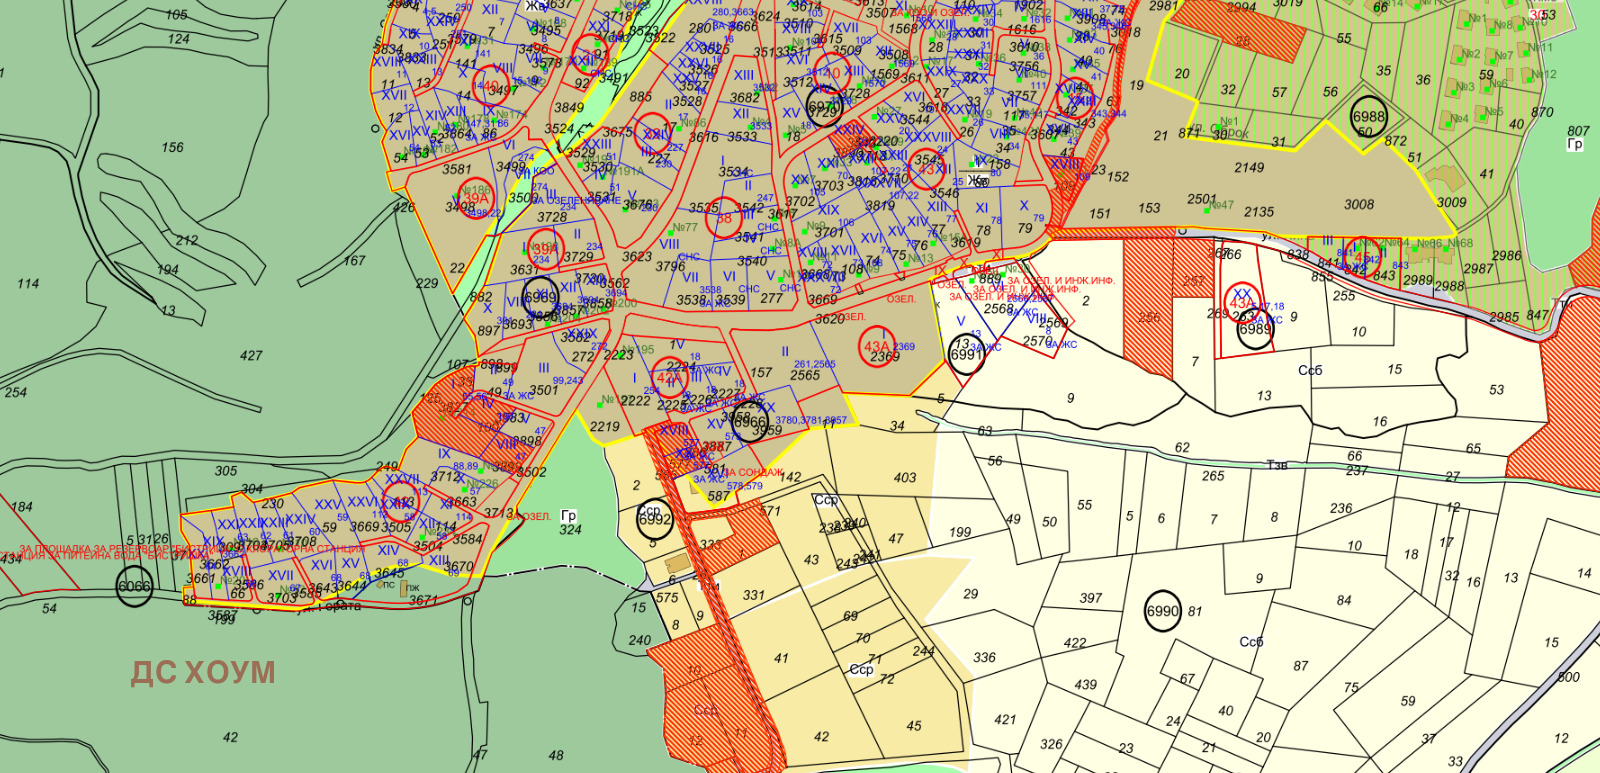
Task: Click the black circled marker 6066
Action: tap(134, 587)
